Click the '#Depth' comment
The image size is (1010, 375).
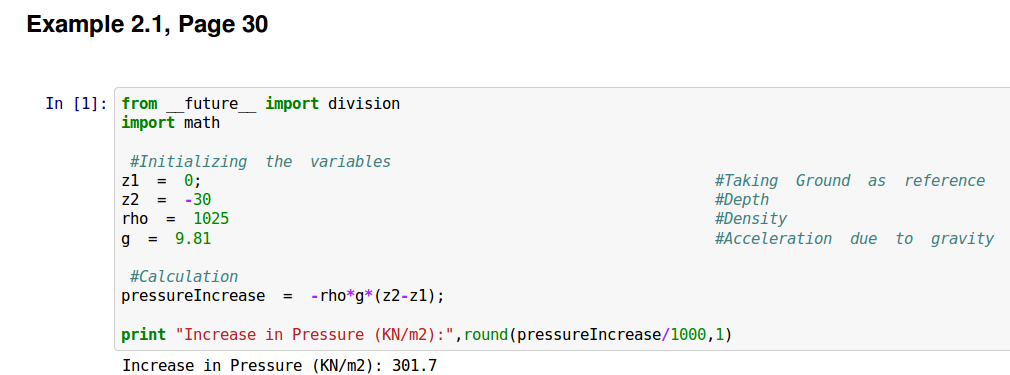742,200
